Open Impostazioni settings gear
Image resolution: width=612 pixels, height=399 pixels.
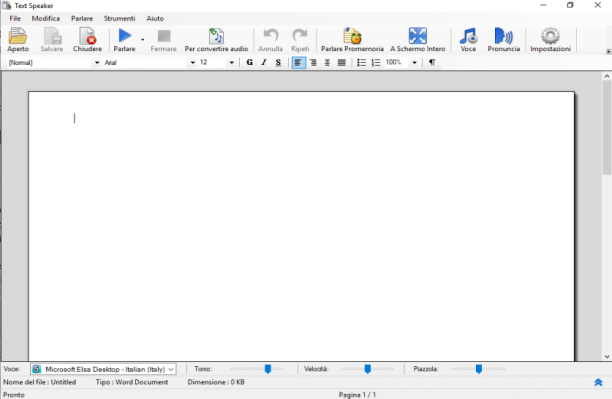click(x=550, y=39)
